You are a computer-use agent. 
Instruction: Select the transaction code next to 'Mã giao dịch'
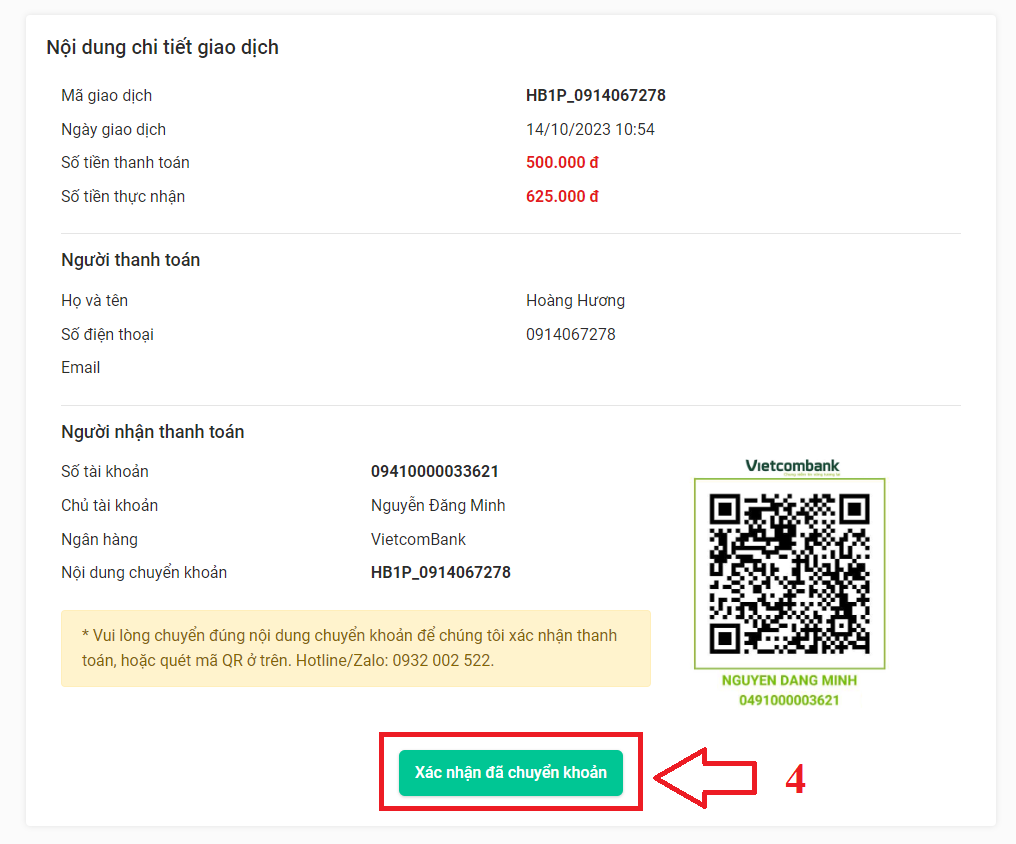(595, 96)
